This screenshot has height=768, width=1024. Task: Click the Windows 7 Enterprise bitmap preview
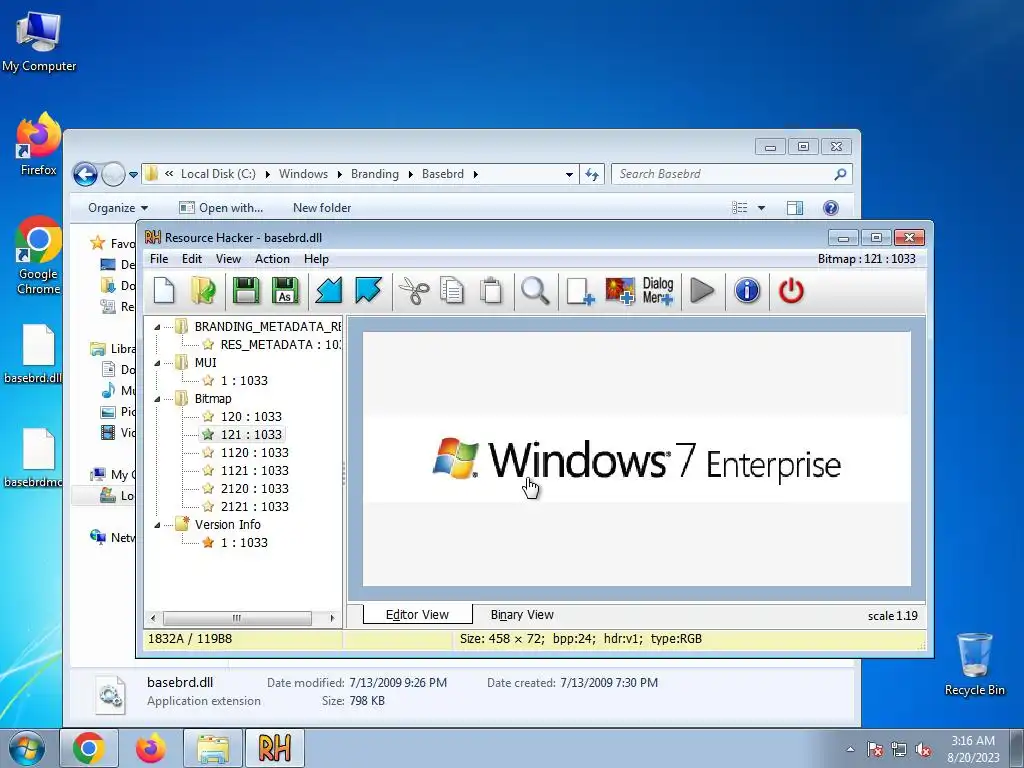(x=637, y=459)
